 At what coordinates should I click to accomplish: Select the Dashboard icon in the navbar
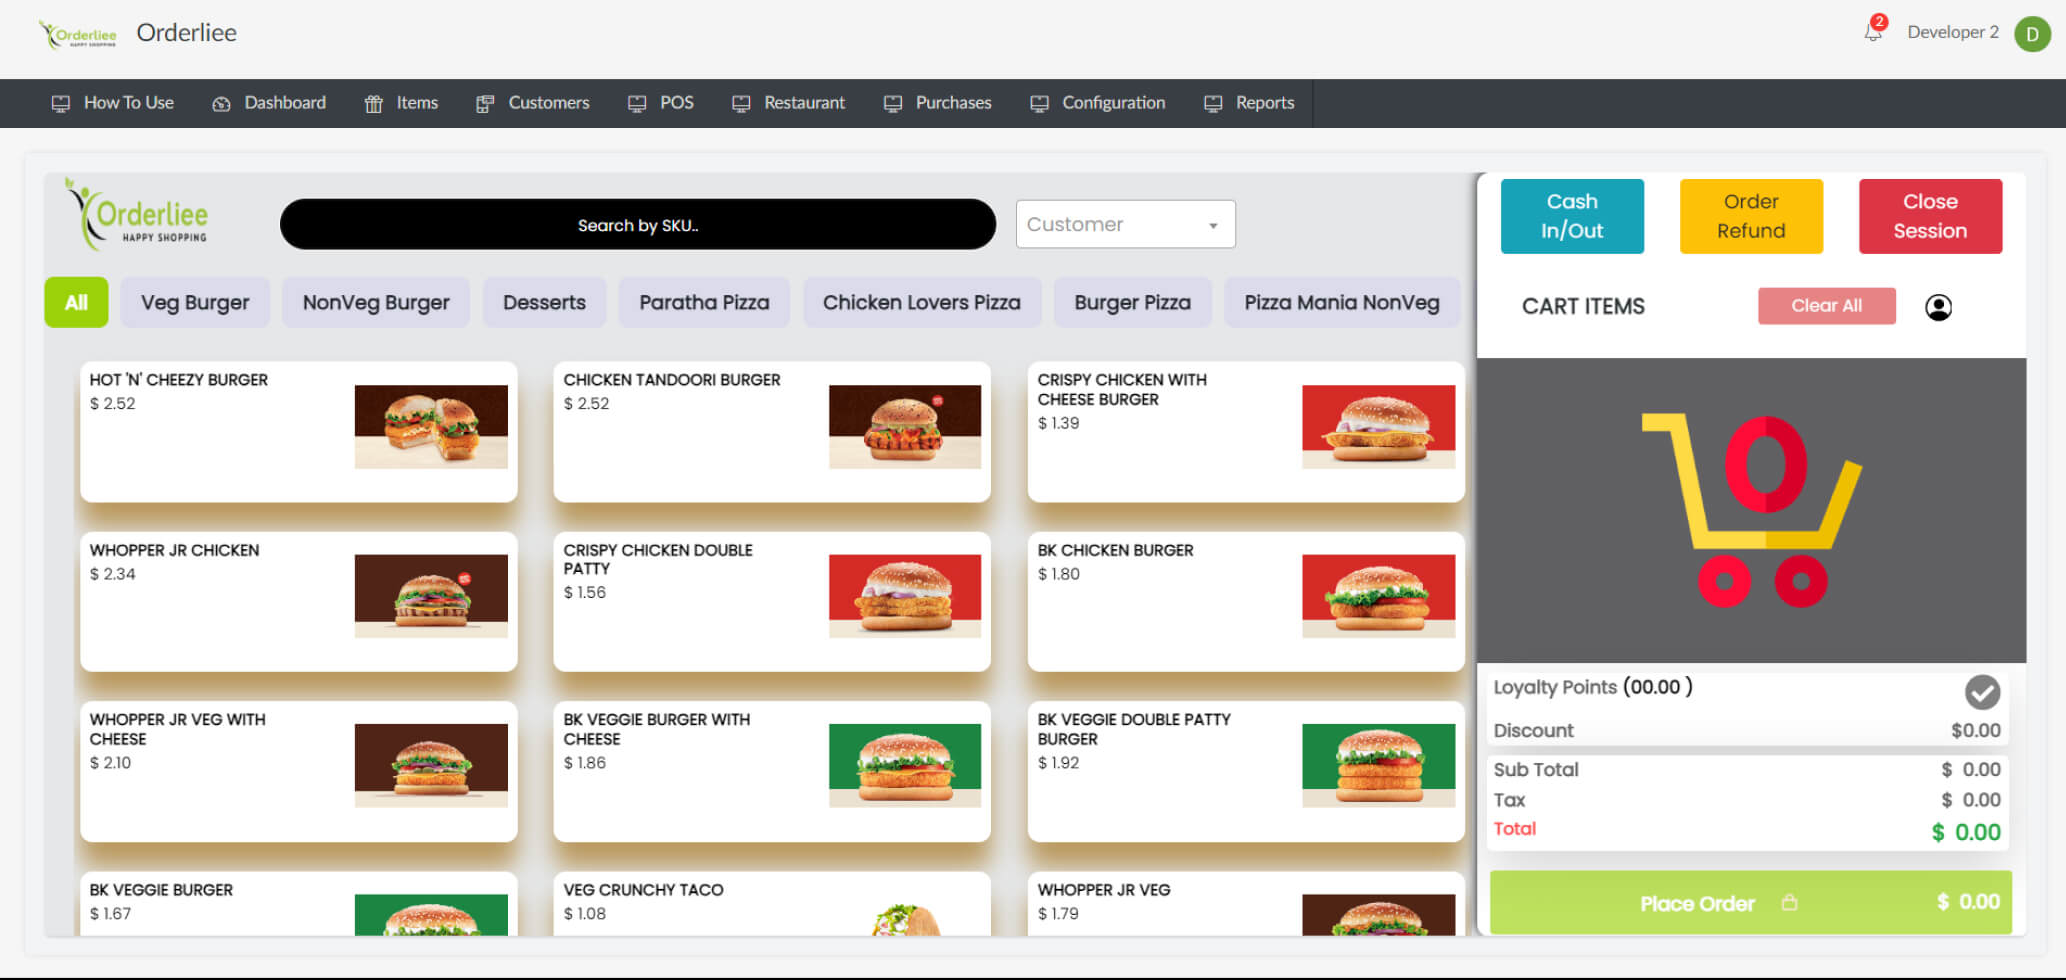(x=221, y=102)
